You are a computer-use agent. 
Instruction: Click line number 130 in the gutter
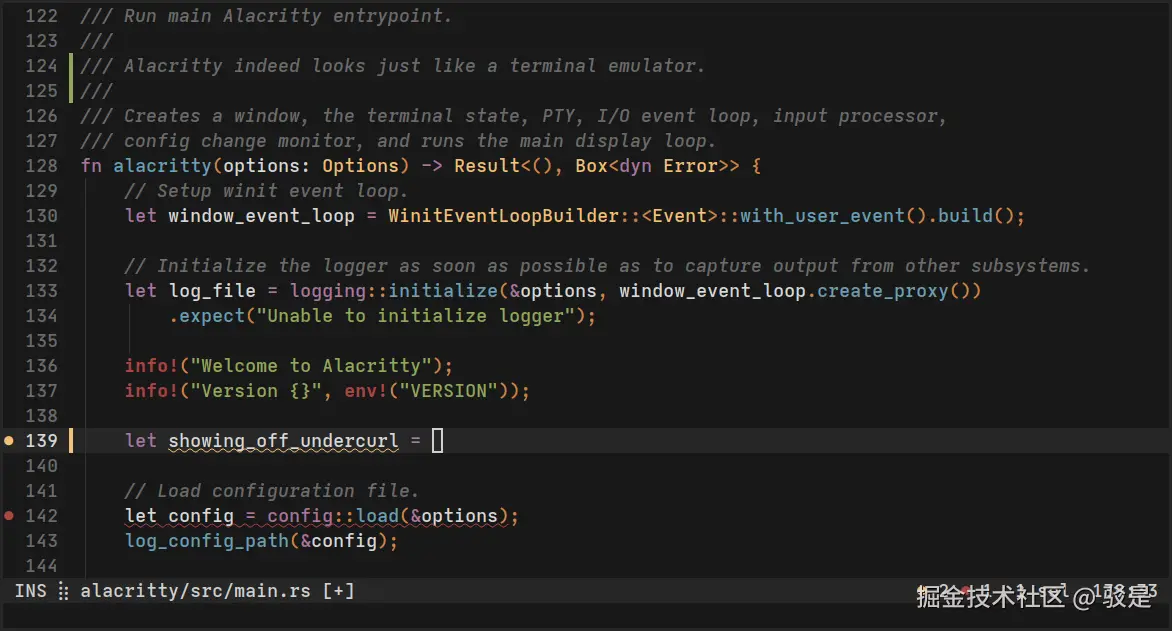coord(41,216)
